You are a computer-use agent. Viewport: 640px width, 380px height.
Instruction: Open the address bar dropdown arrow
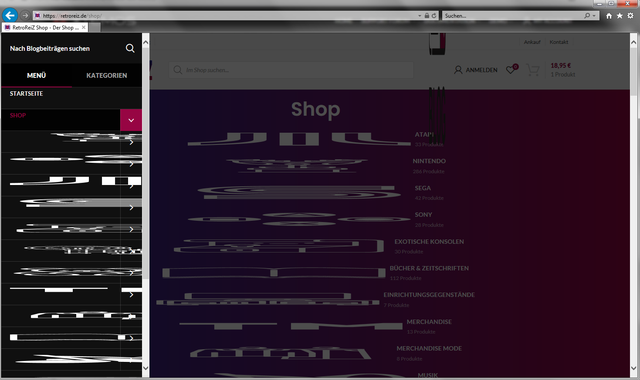coord(420,16)
